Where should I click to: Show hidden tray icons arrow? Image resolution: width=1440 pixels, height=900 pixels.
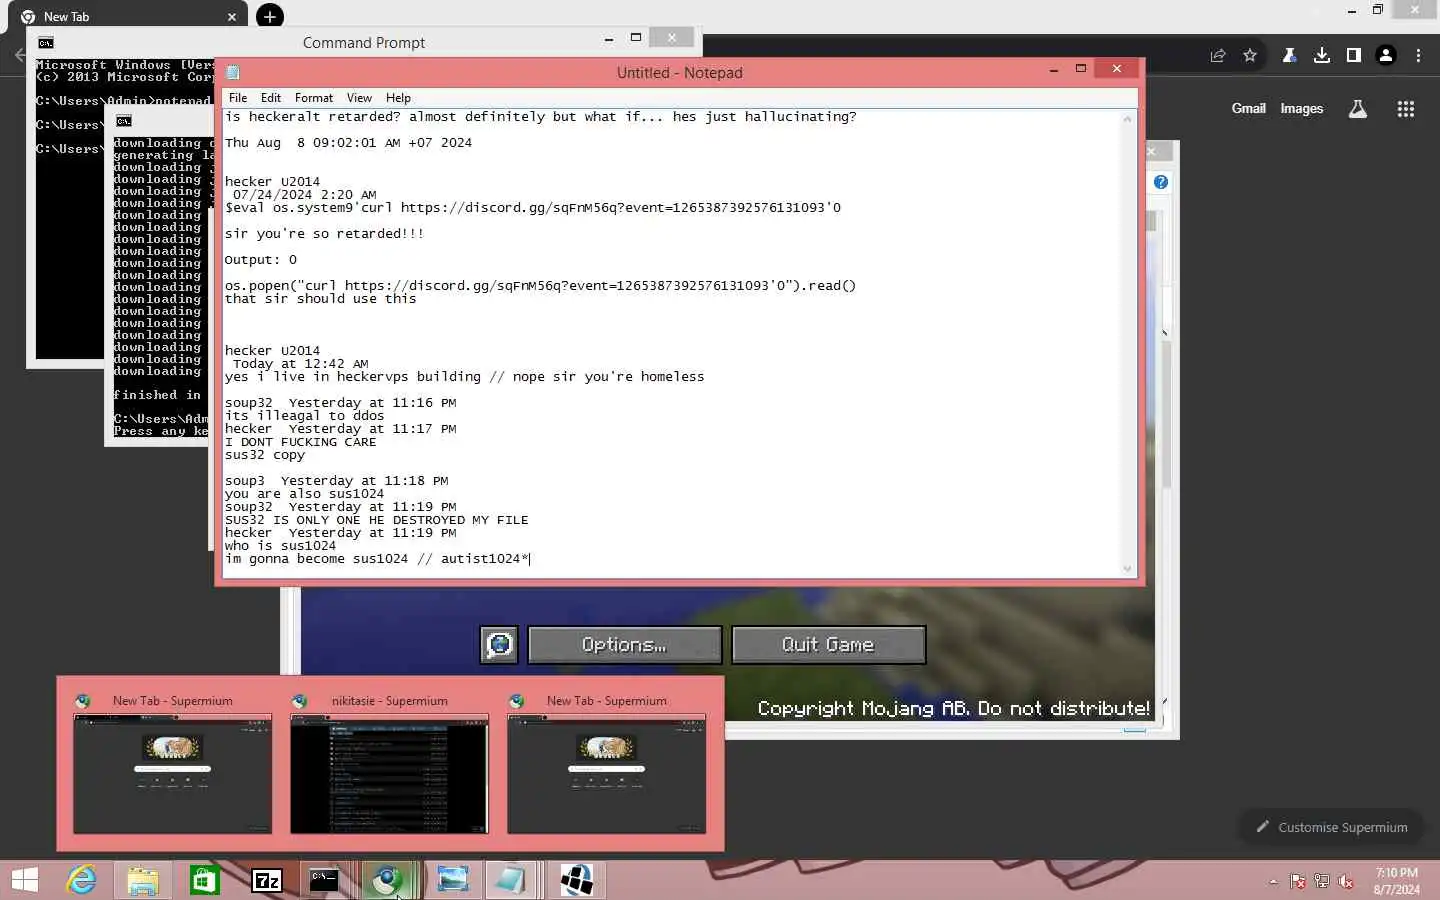(x=1273, y=881)
